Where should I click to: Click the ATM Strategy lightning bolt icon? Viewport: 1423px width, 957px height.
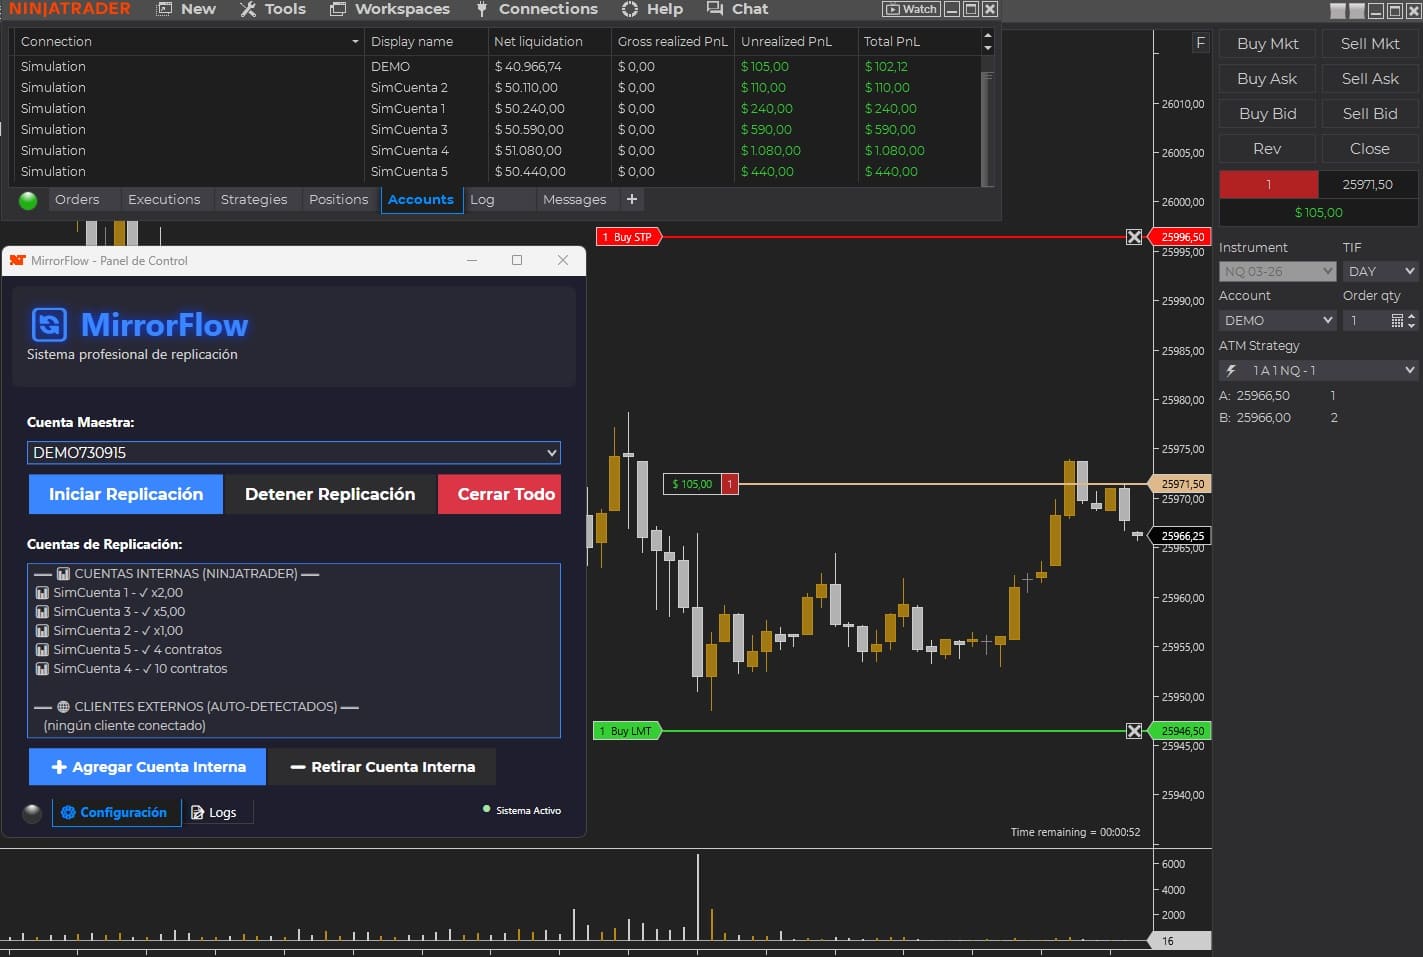[1230, 370]
